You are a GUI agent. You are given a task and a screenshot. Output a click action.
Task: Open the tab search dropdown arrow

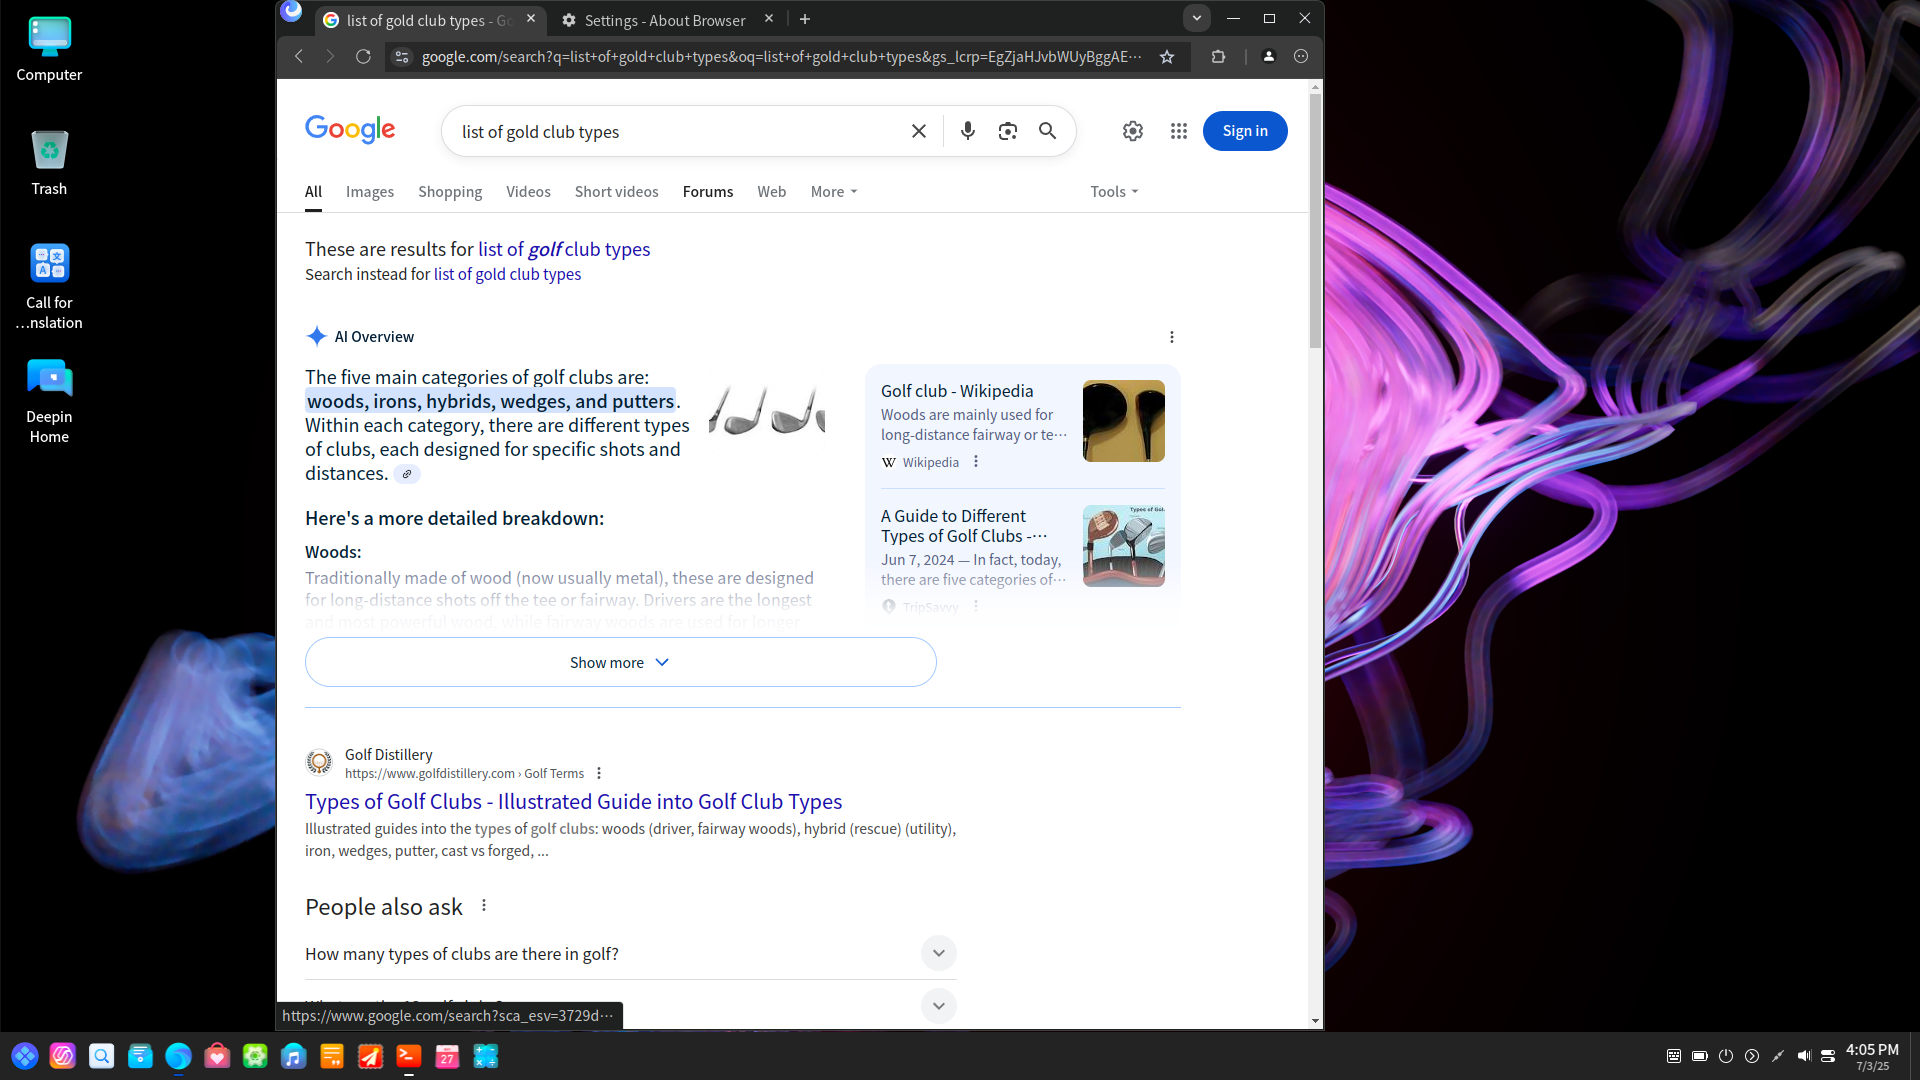(1196, 19)
